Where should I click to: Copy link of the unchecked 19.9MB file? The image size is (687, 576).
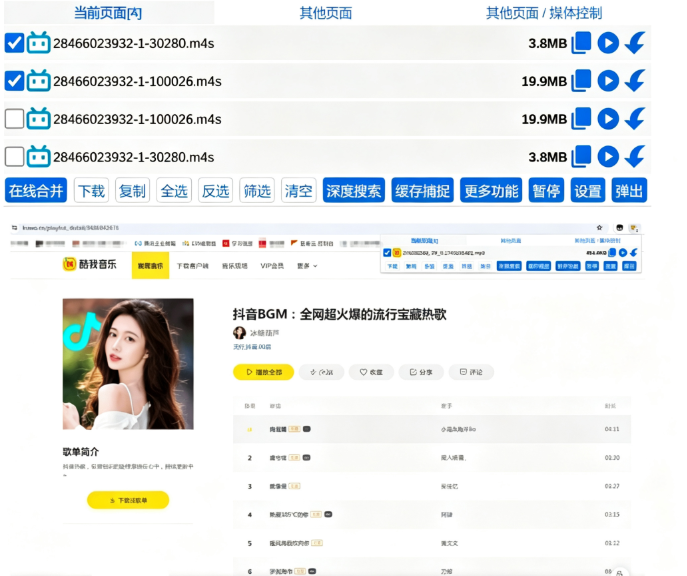(581, 119)
